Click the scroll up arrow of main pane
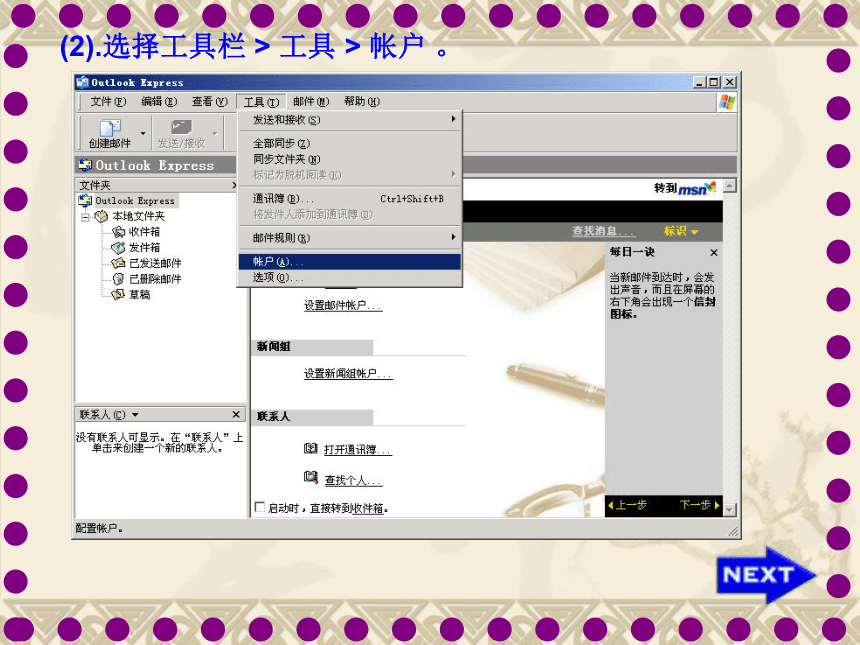The image size is (860, 645). 729,185
